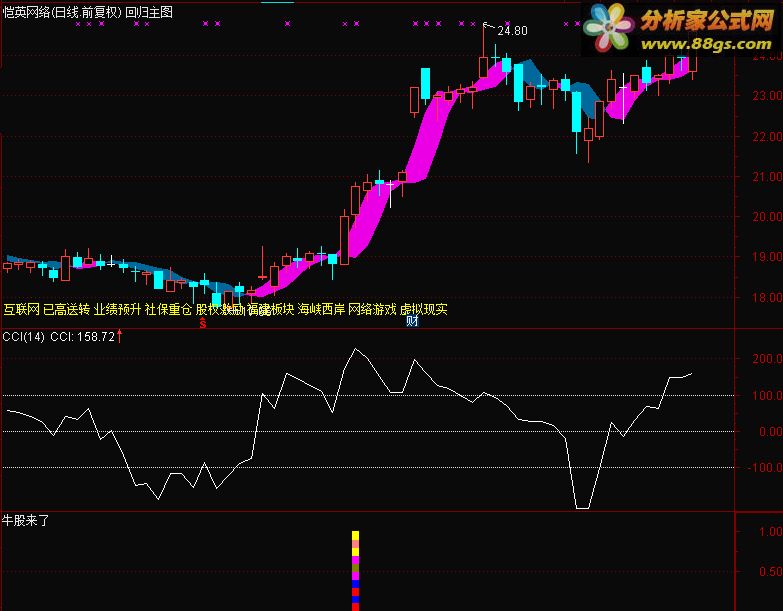
Task: Select the 网络游戏 tag
Action: pos(372,309)
